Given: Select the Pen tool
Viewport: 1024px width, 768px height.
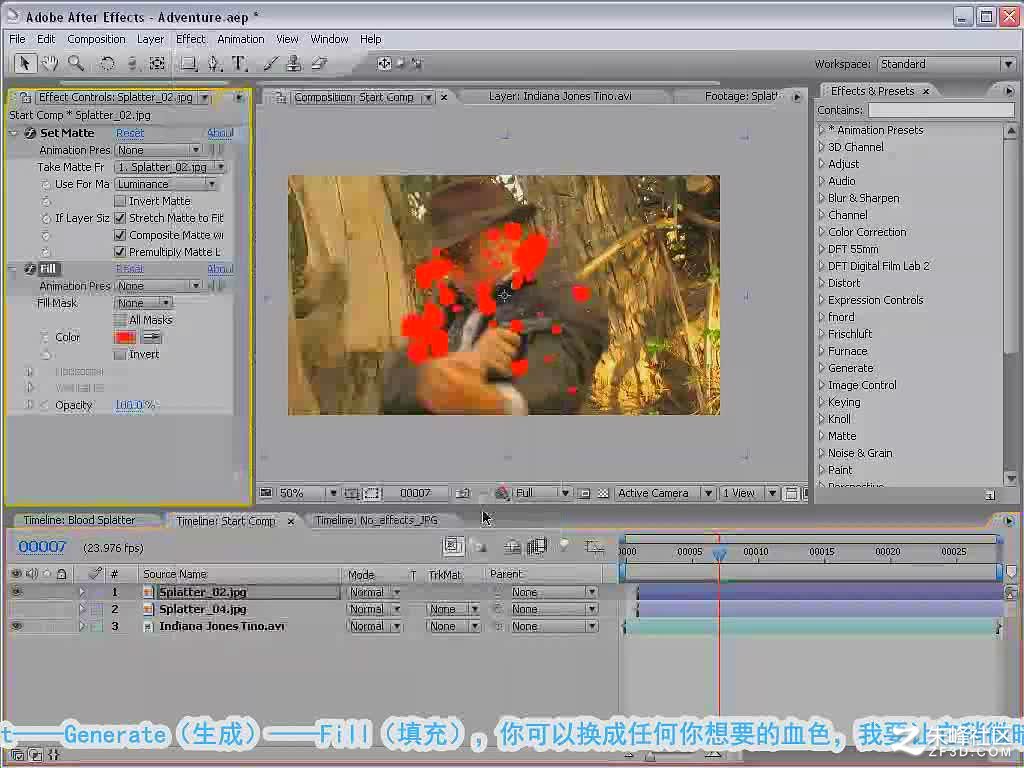Looking at the screenshot, I should click(214, 63).
